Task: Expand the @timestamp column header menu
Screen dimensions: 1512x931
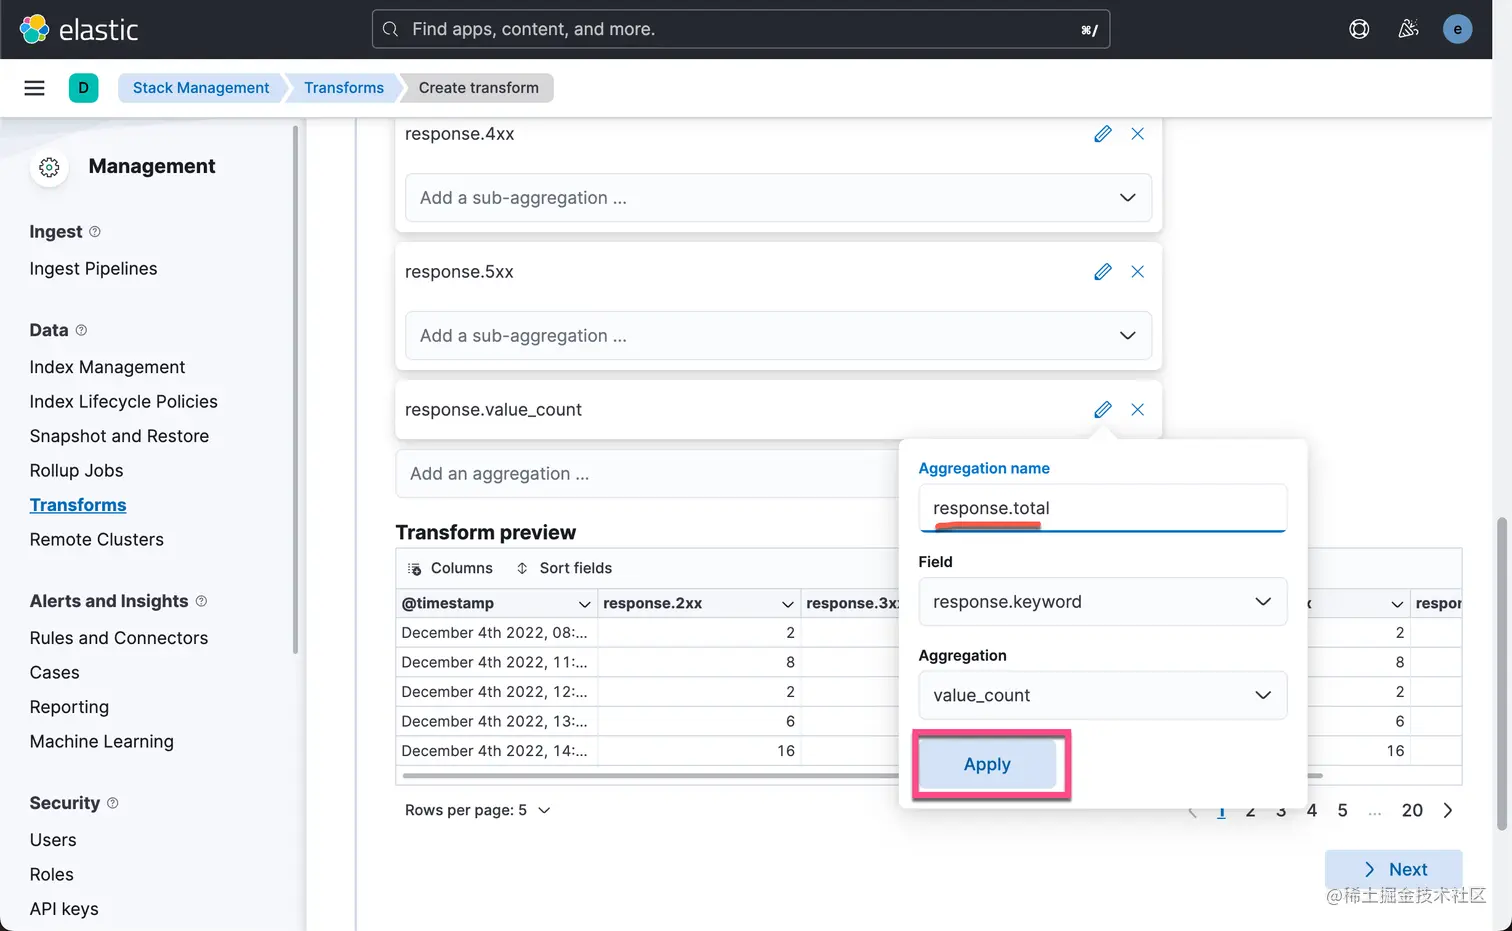Action: click(x=584, y=604)
